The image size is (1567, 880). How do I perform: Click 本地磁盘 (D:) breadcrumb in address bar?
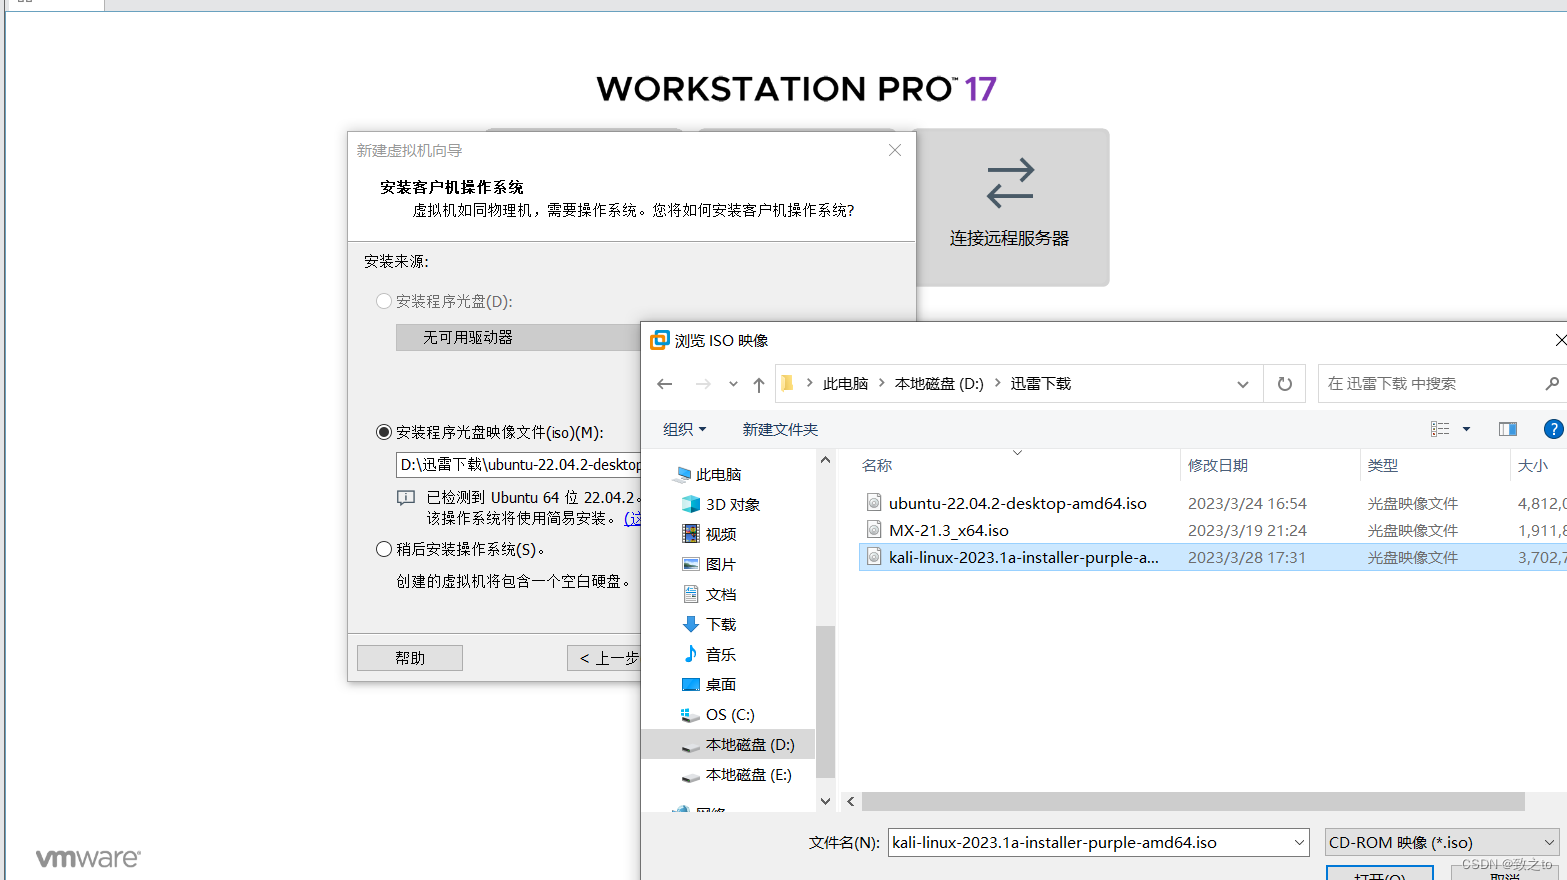click(939, 383)
